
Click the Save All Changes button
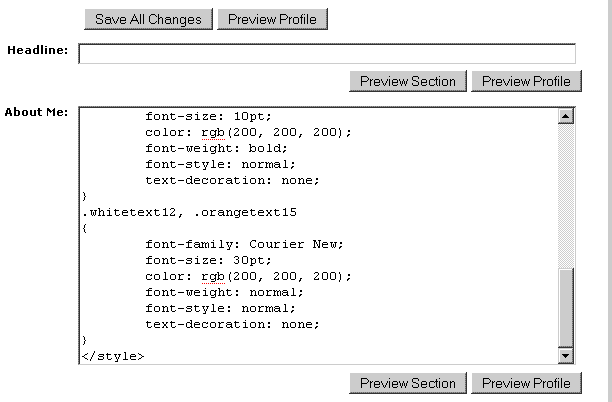coord(148,19)
